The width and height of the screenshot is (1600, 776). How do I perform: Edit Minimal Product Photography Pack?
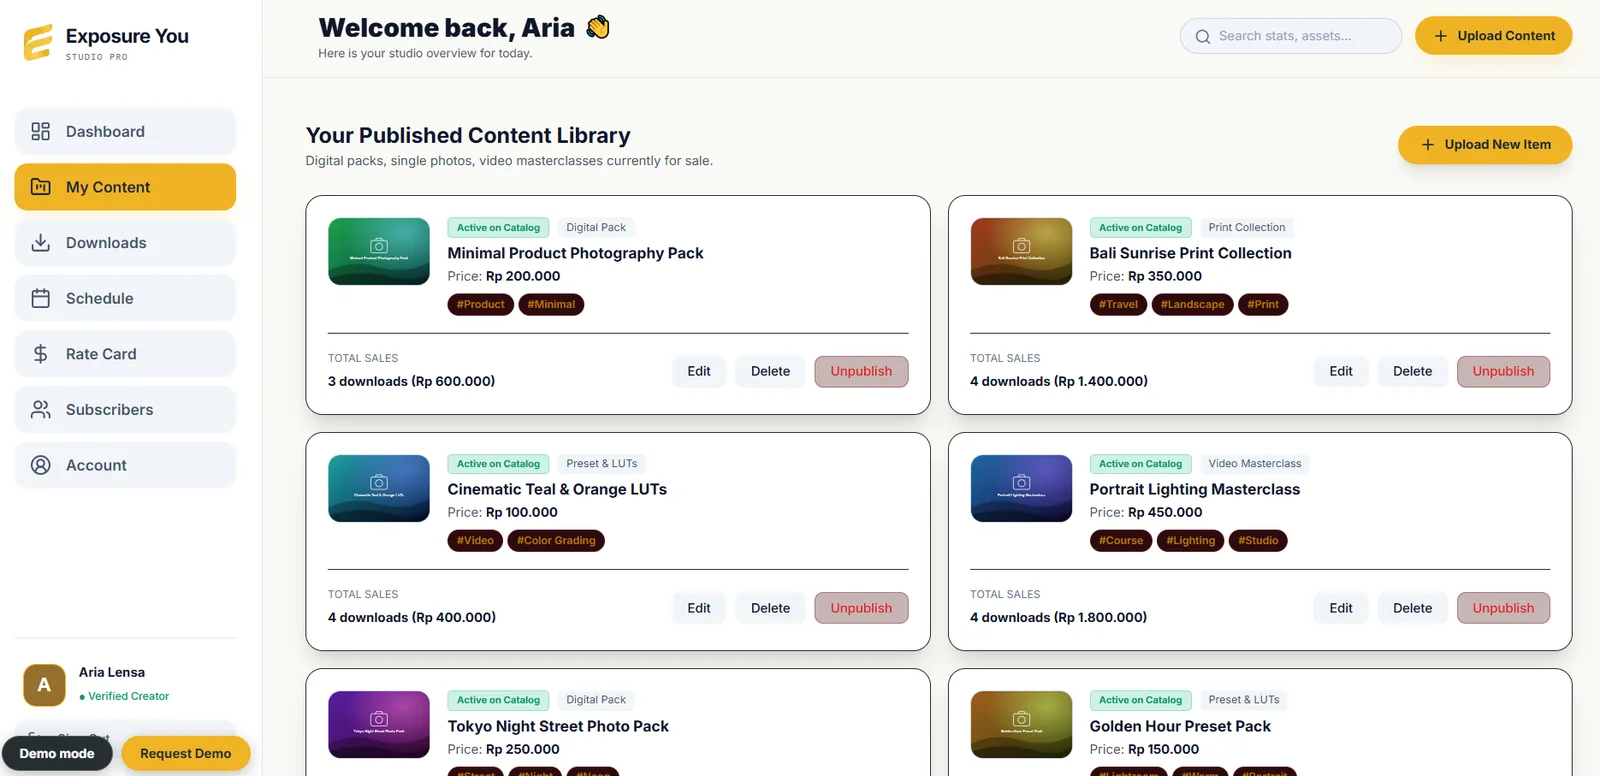pyautogui.click(x=699, y=371)
